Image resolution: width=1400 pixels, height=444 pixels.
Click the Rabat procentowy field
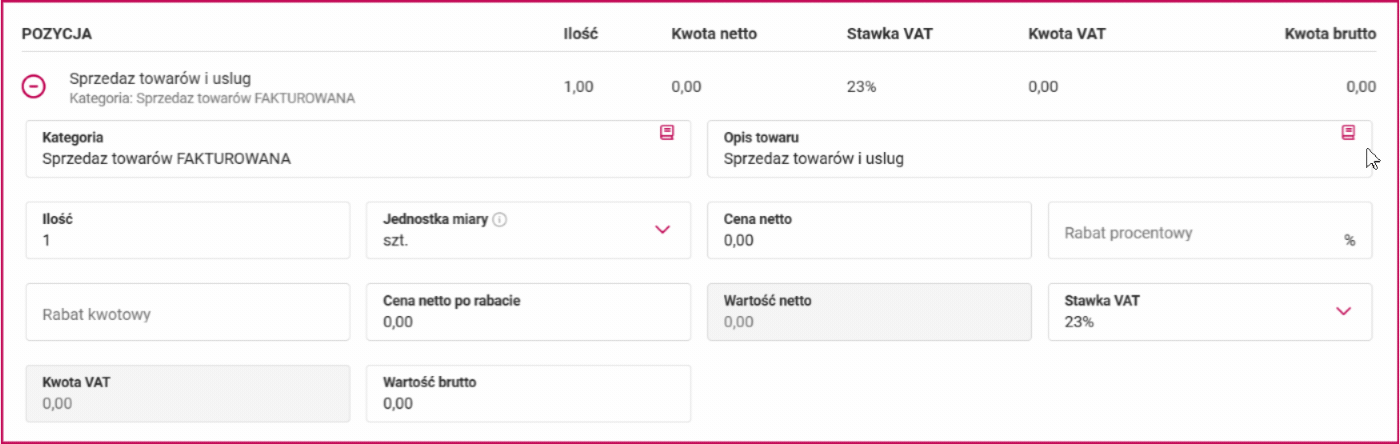[x=1210, y=230]
